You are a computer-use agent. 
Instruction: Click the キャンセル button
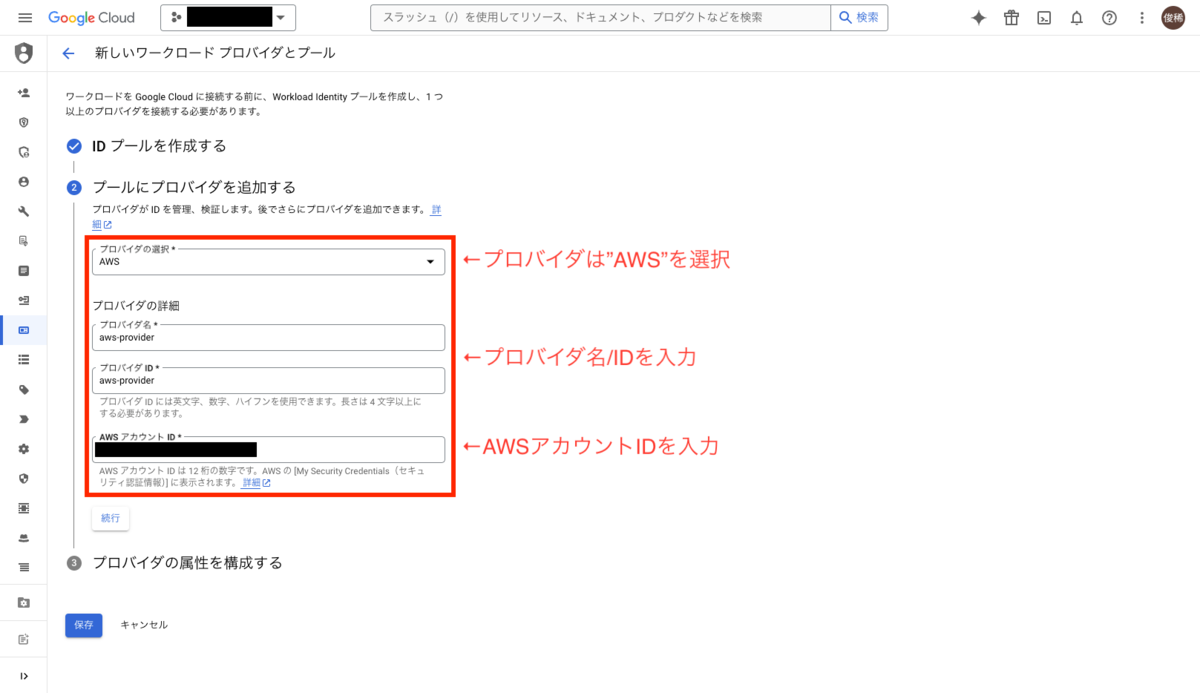pyautogui.click(x=144, y=624)
